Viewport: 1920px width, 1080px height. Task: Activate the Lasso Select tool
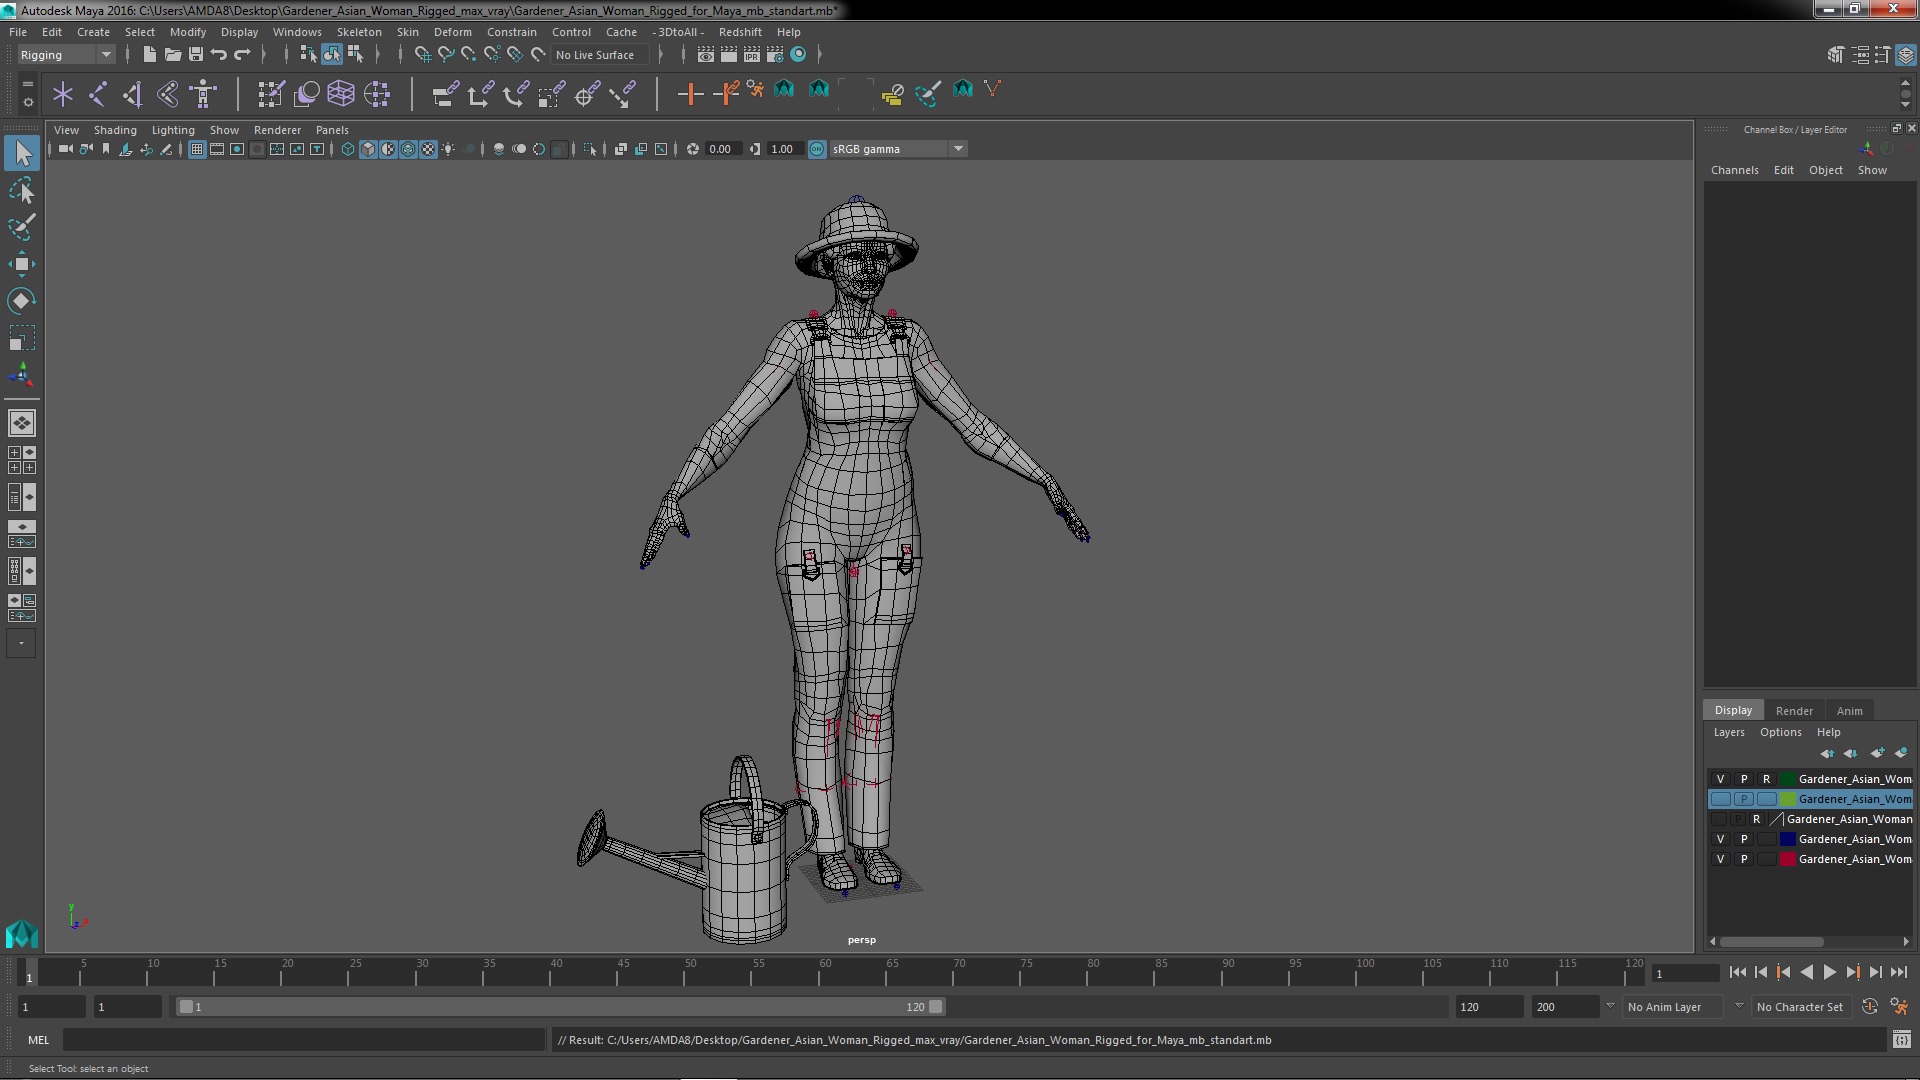(22, 190)
